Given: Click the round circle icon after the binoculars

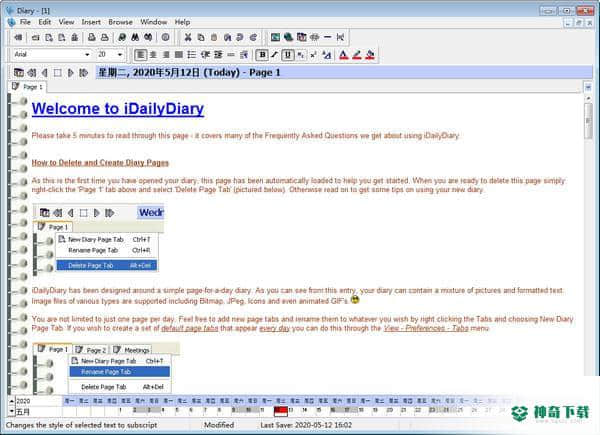Looking at the screenshot, I should pos(165,37).
